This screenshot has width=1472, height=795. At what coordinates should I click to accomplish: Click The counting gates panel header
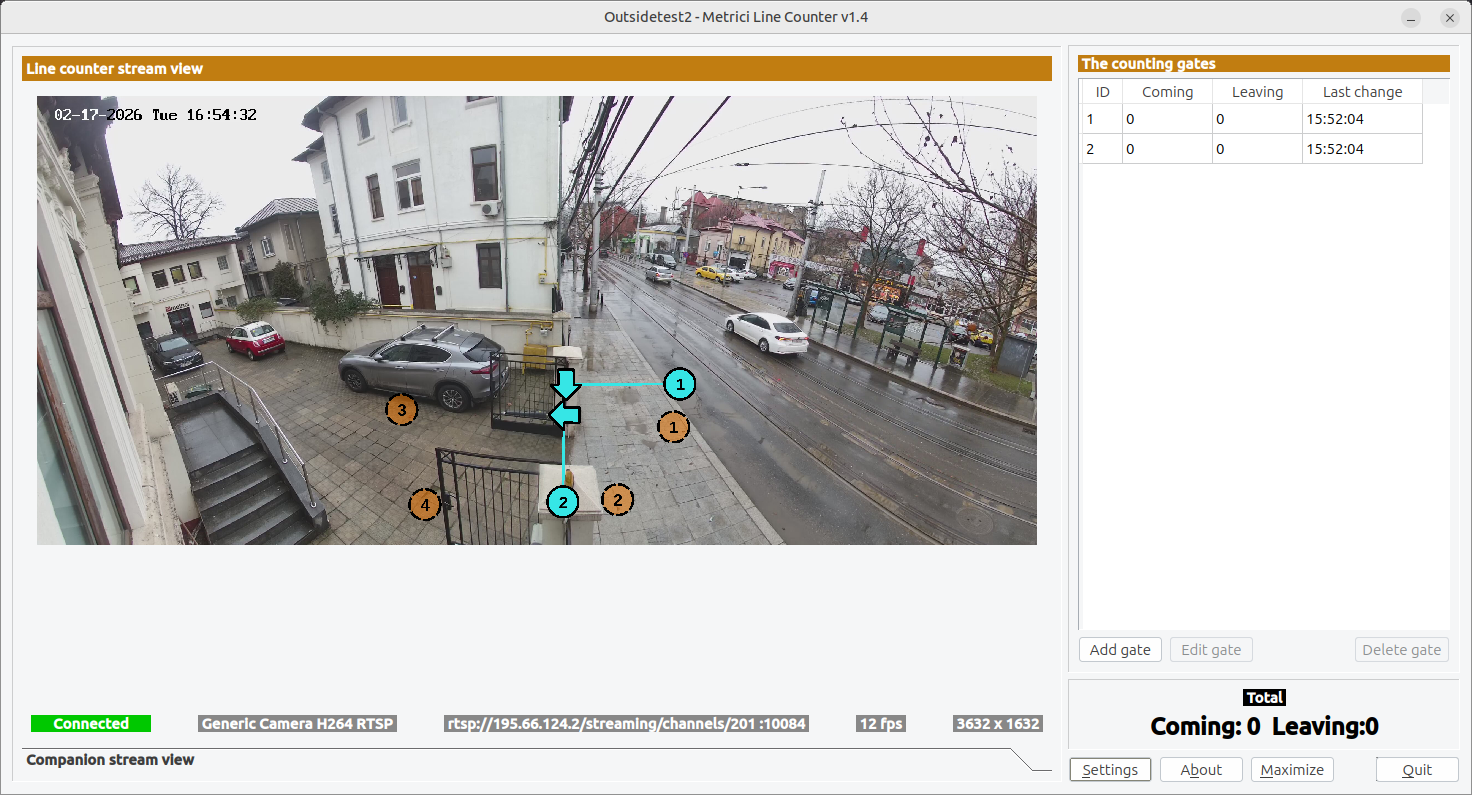point(1264,63)
